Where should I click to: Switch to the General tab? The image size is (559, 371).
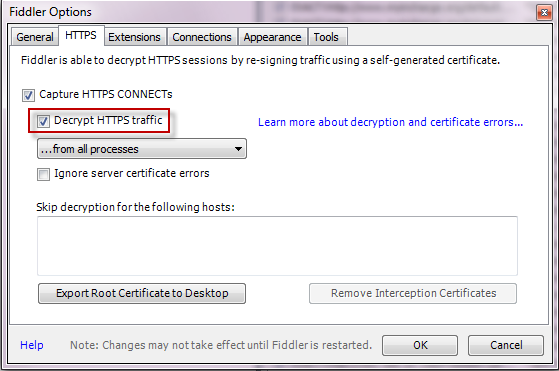tap(35, 37)
